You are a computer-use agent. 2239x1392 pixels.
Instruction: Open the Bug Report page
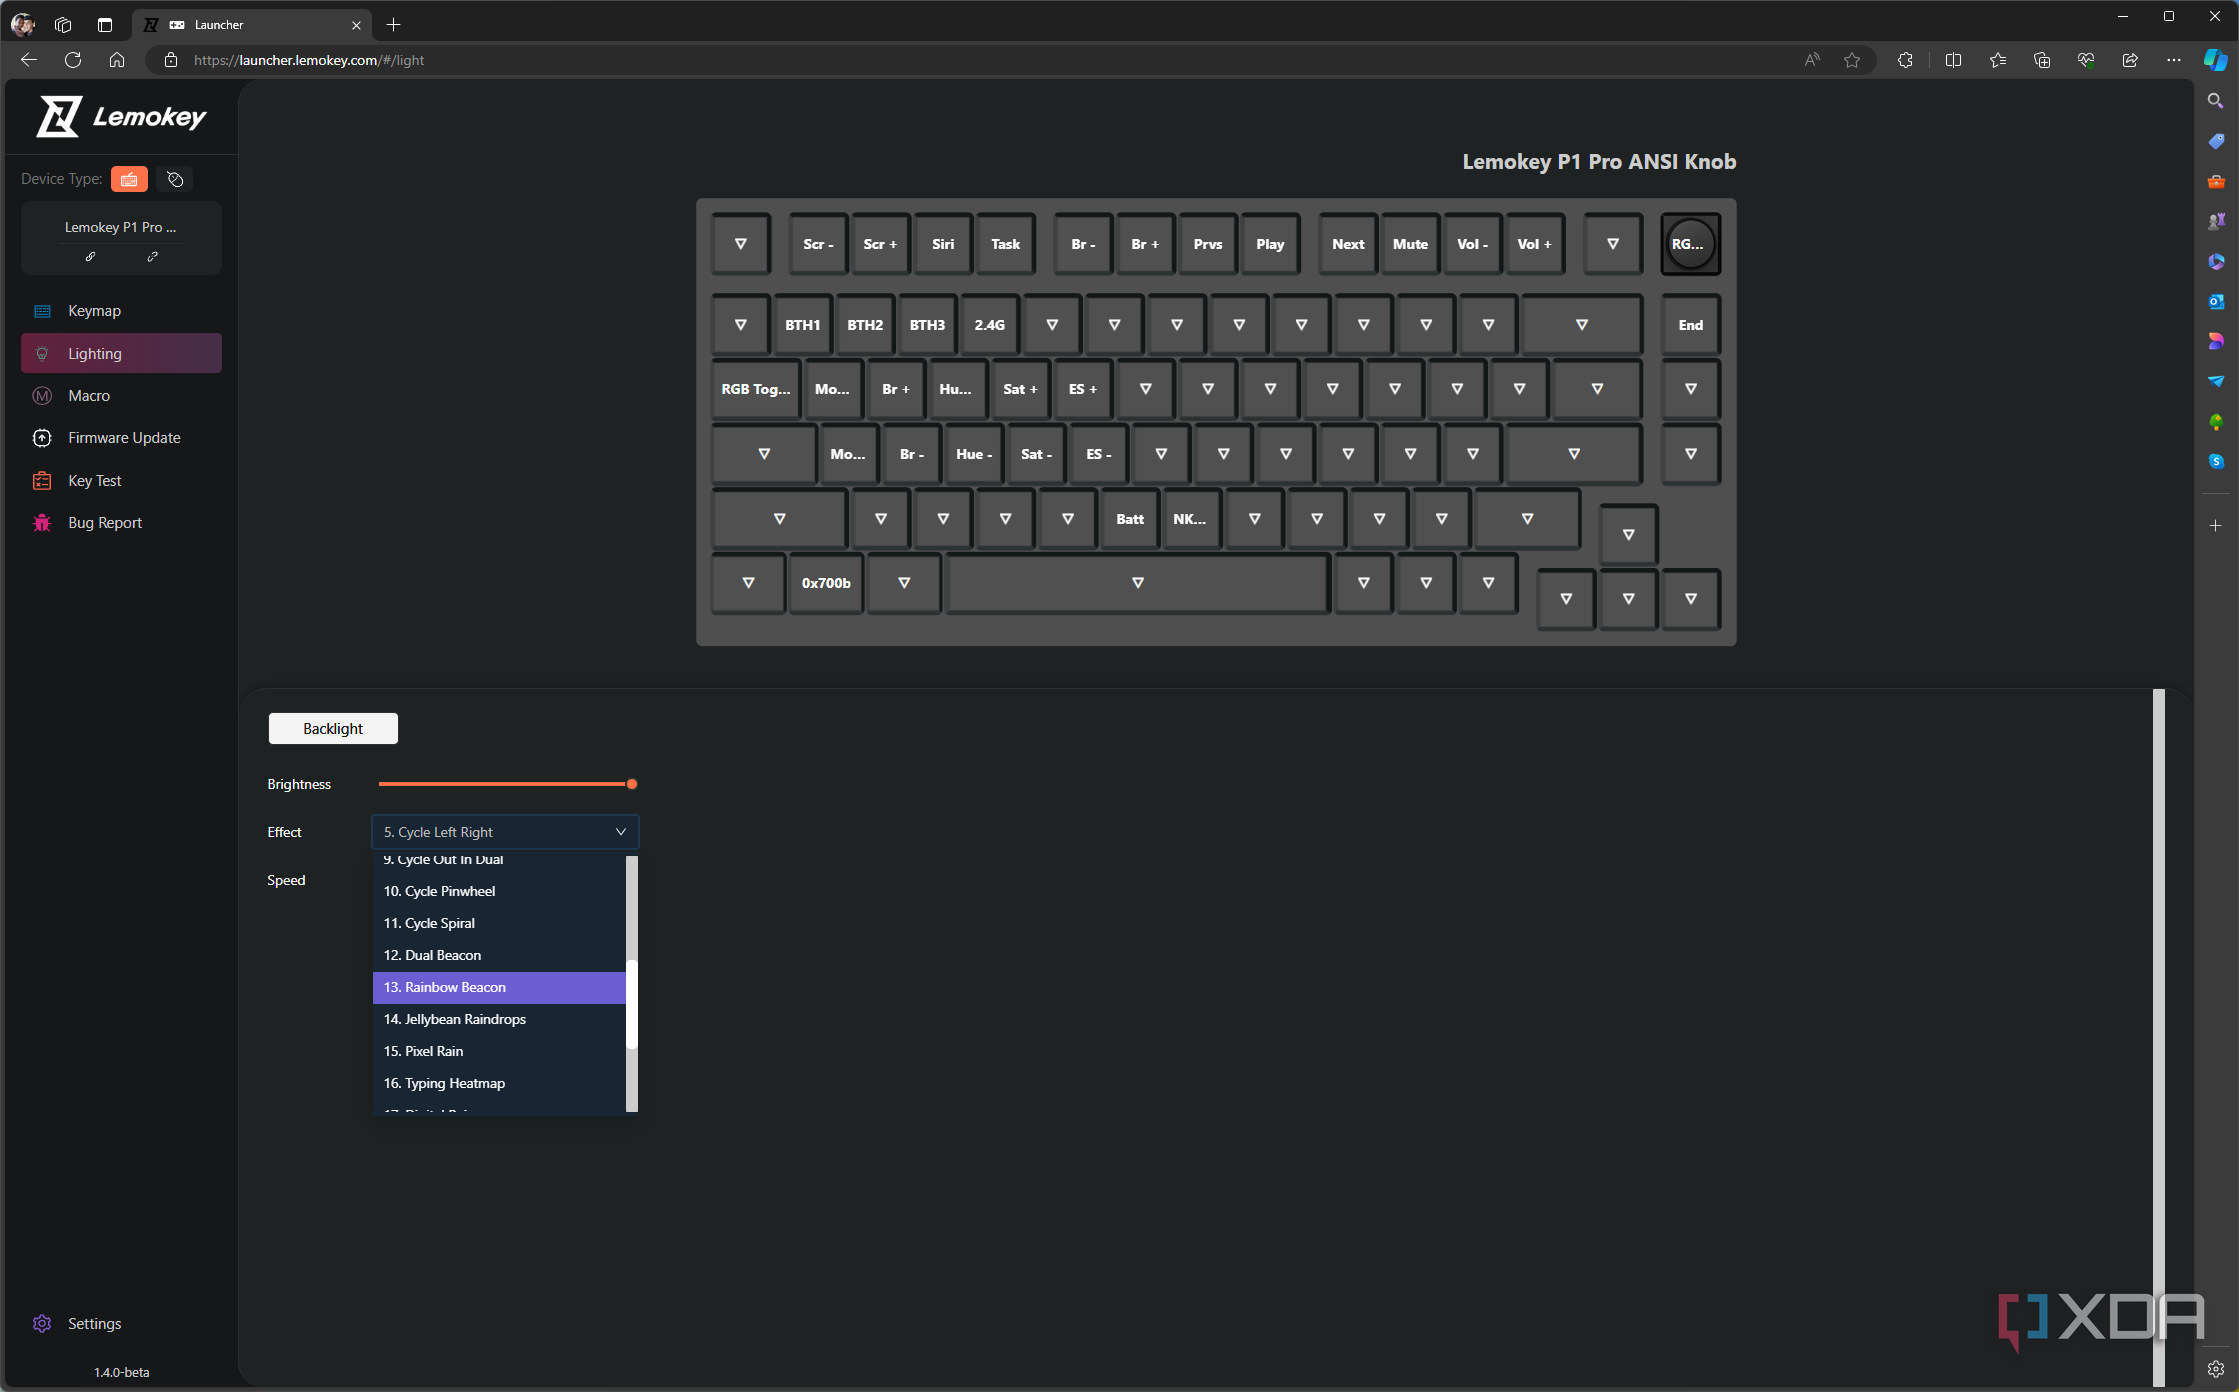click(x=105, y=523)
